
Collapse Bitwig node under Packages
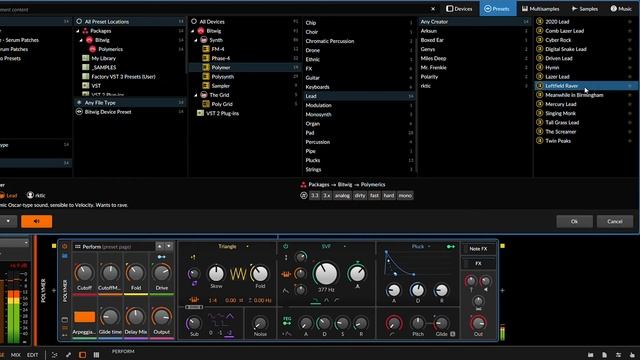click(81, 40)
